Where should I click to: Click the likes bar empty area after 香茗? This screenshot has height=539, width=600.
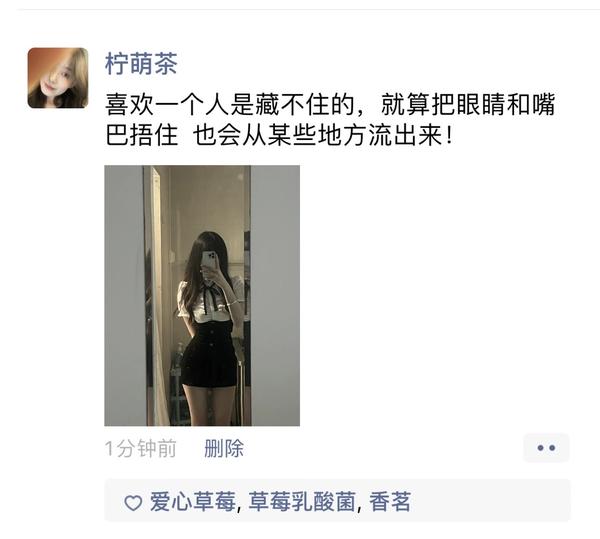(490, 501)
